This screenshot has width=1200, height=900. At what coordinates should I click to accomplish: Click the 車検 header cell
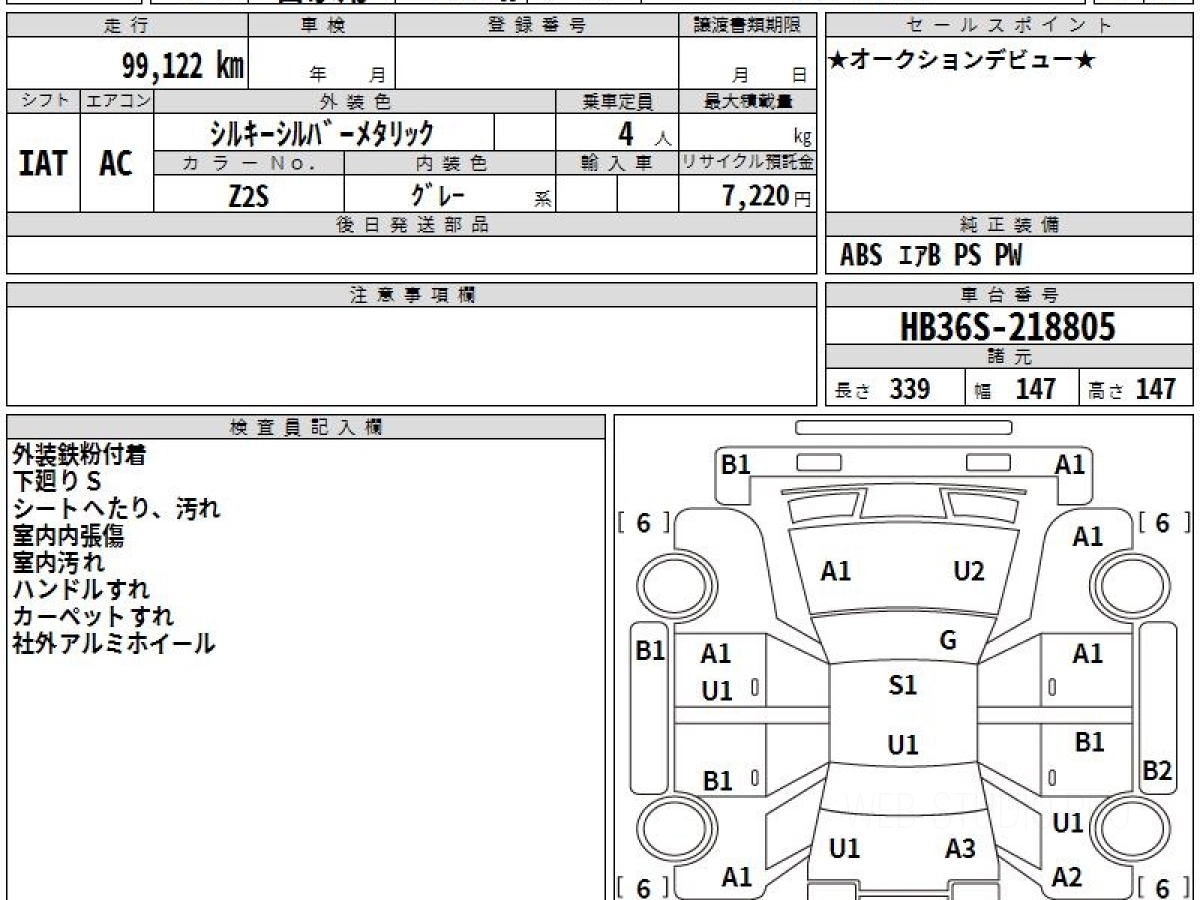(x=322, y=26)
